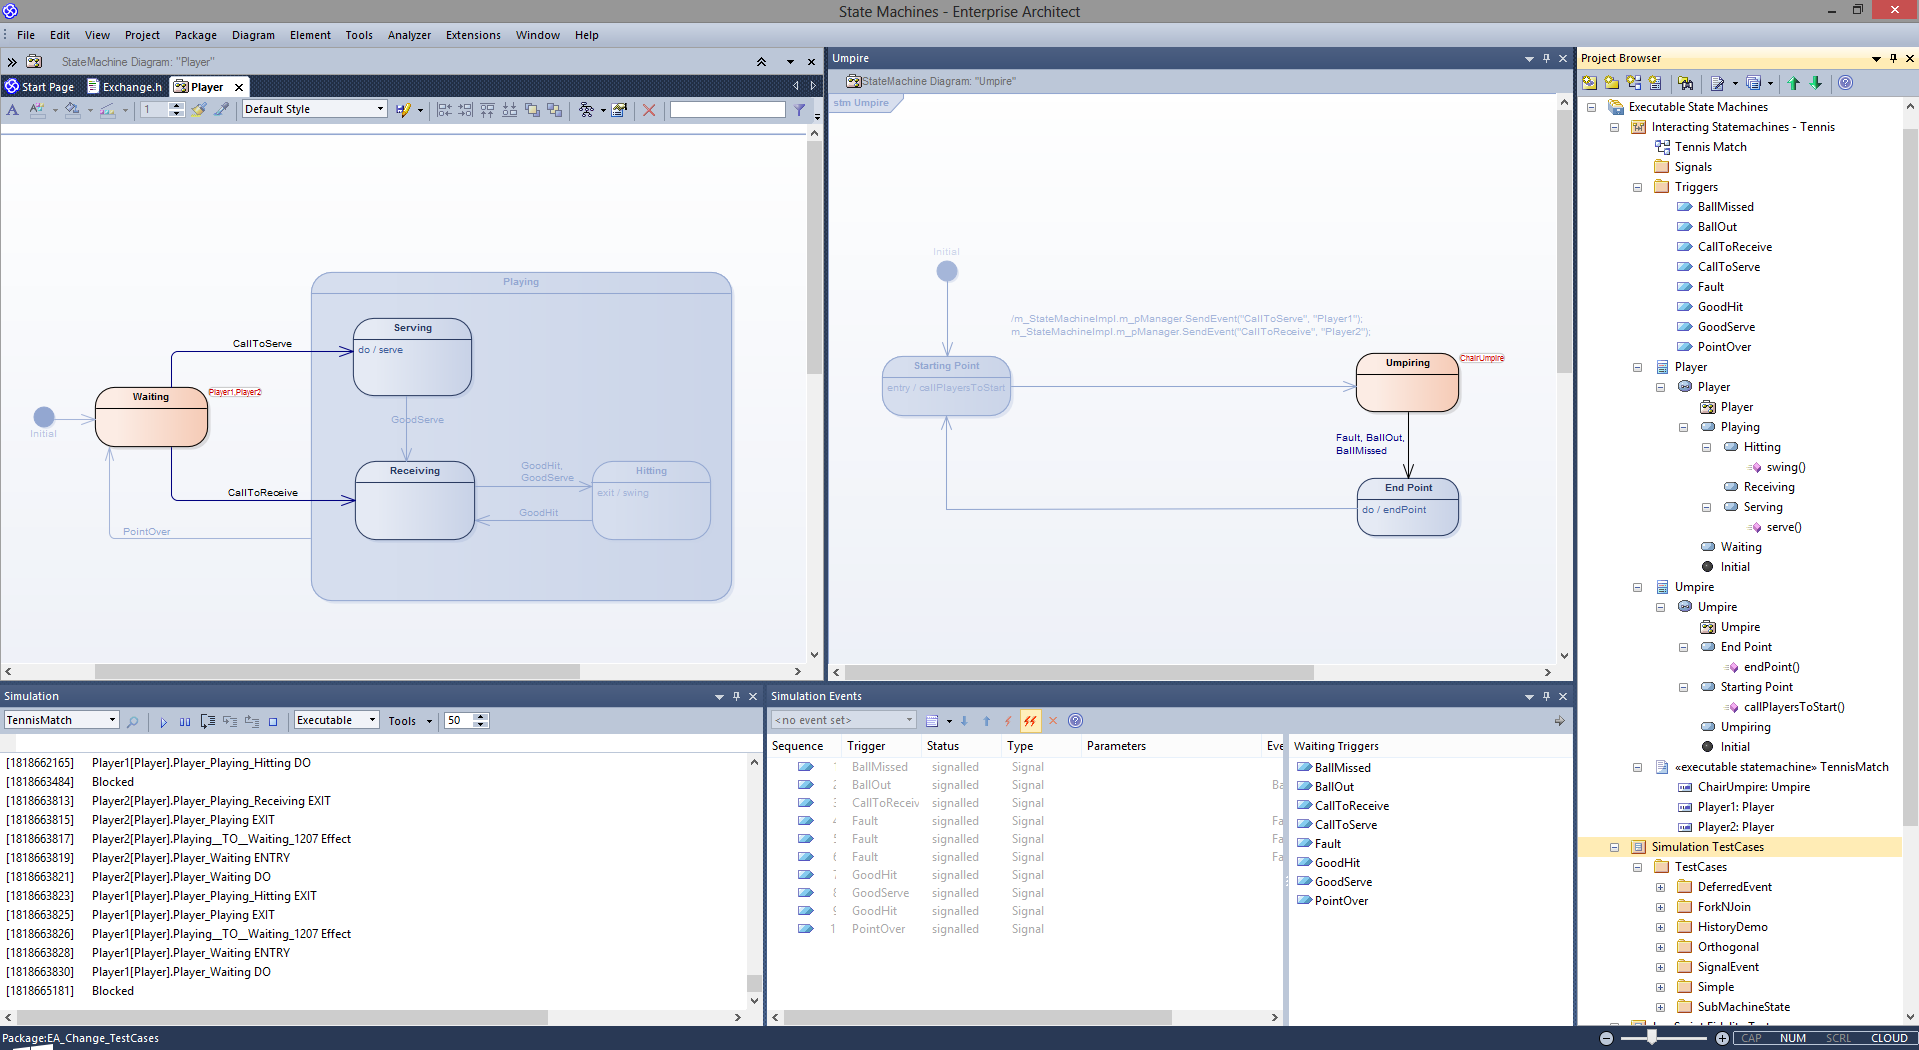Viewport: 1919px width, 1050px height.
Task: Click the help icon in Simulation Events toolbar
Action: point(1075,721)
